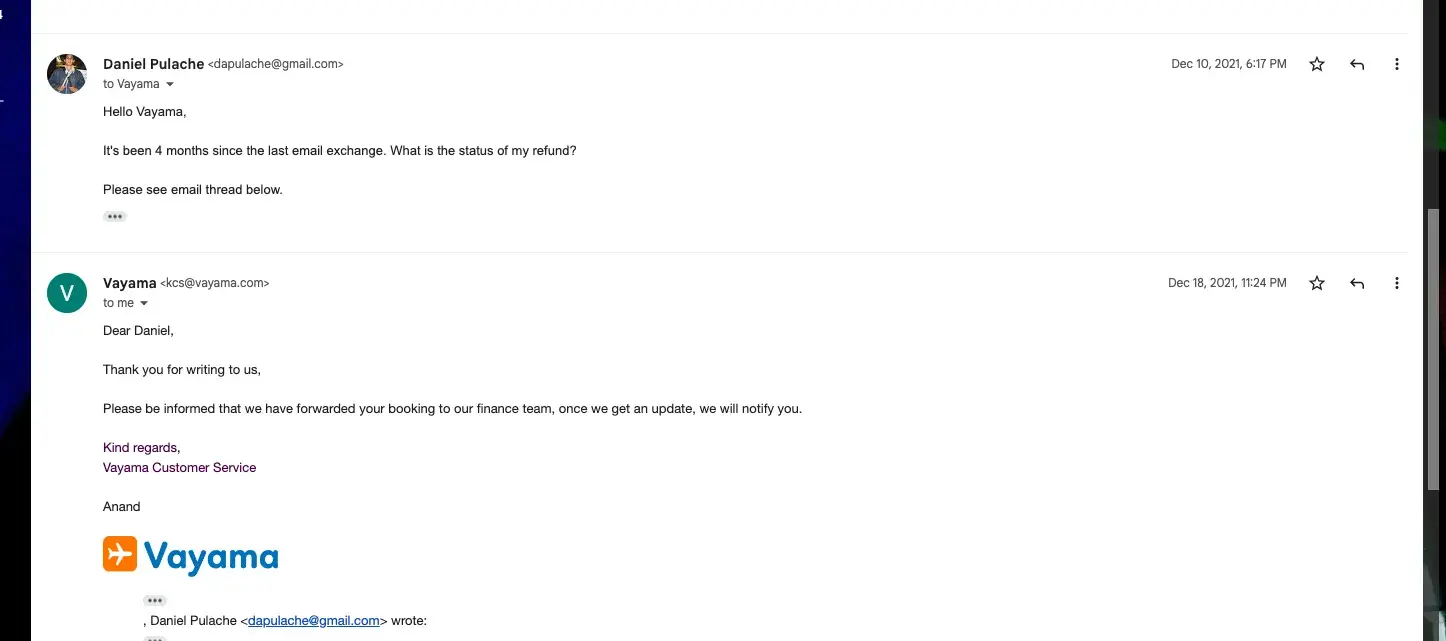
Task: Show details for 'to me' recipients
Action: pyautogui.click(x=144, y=303)
